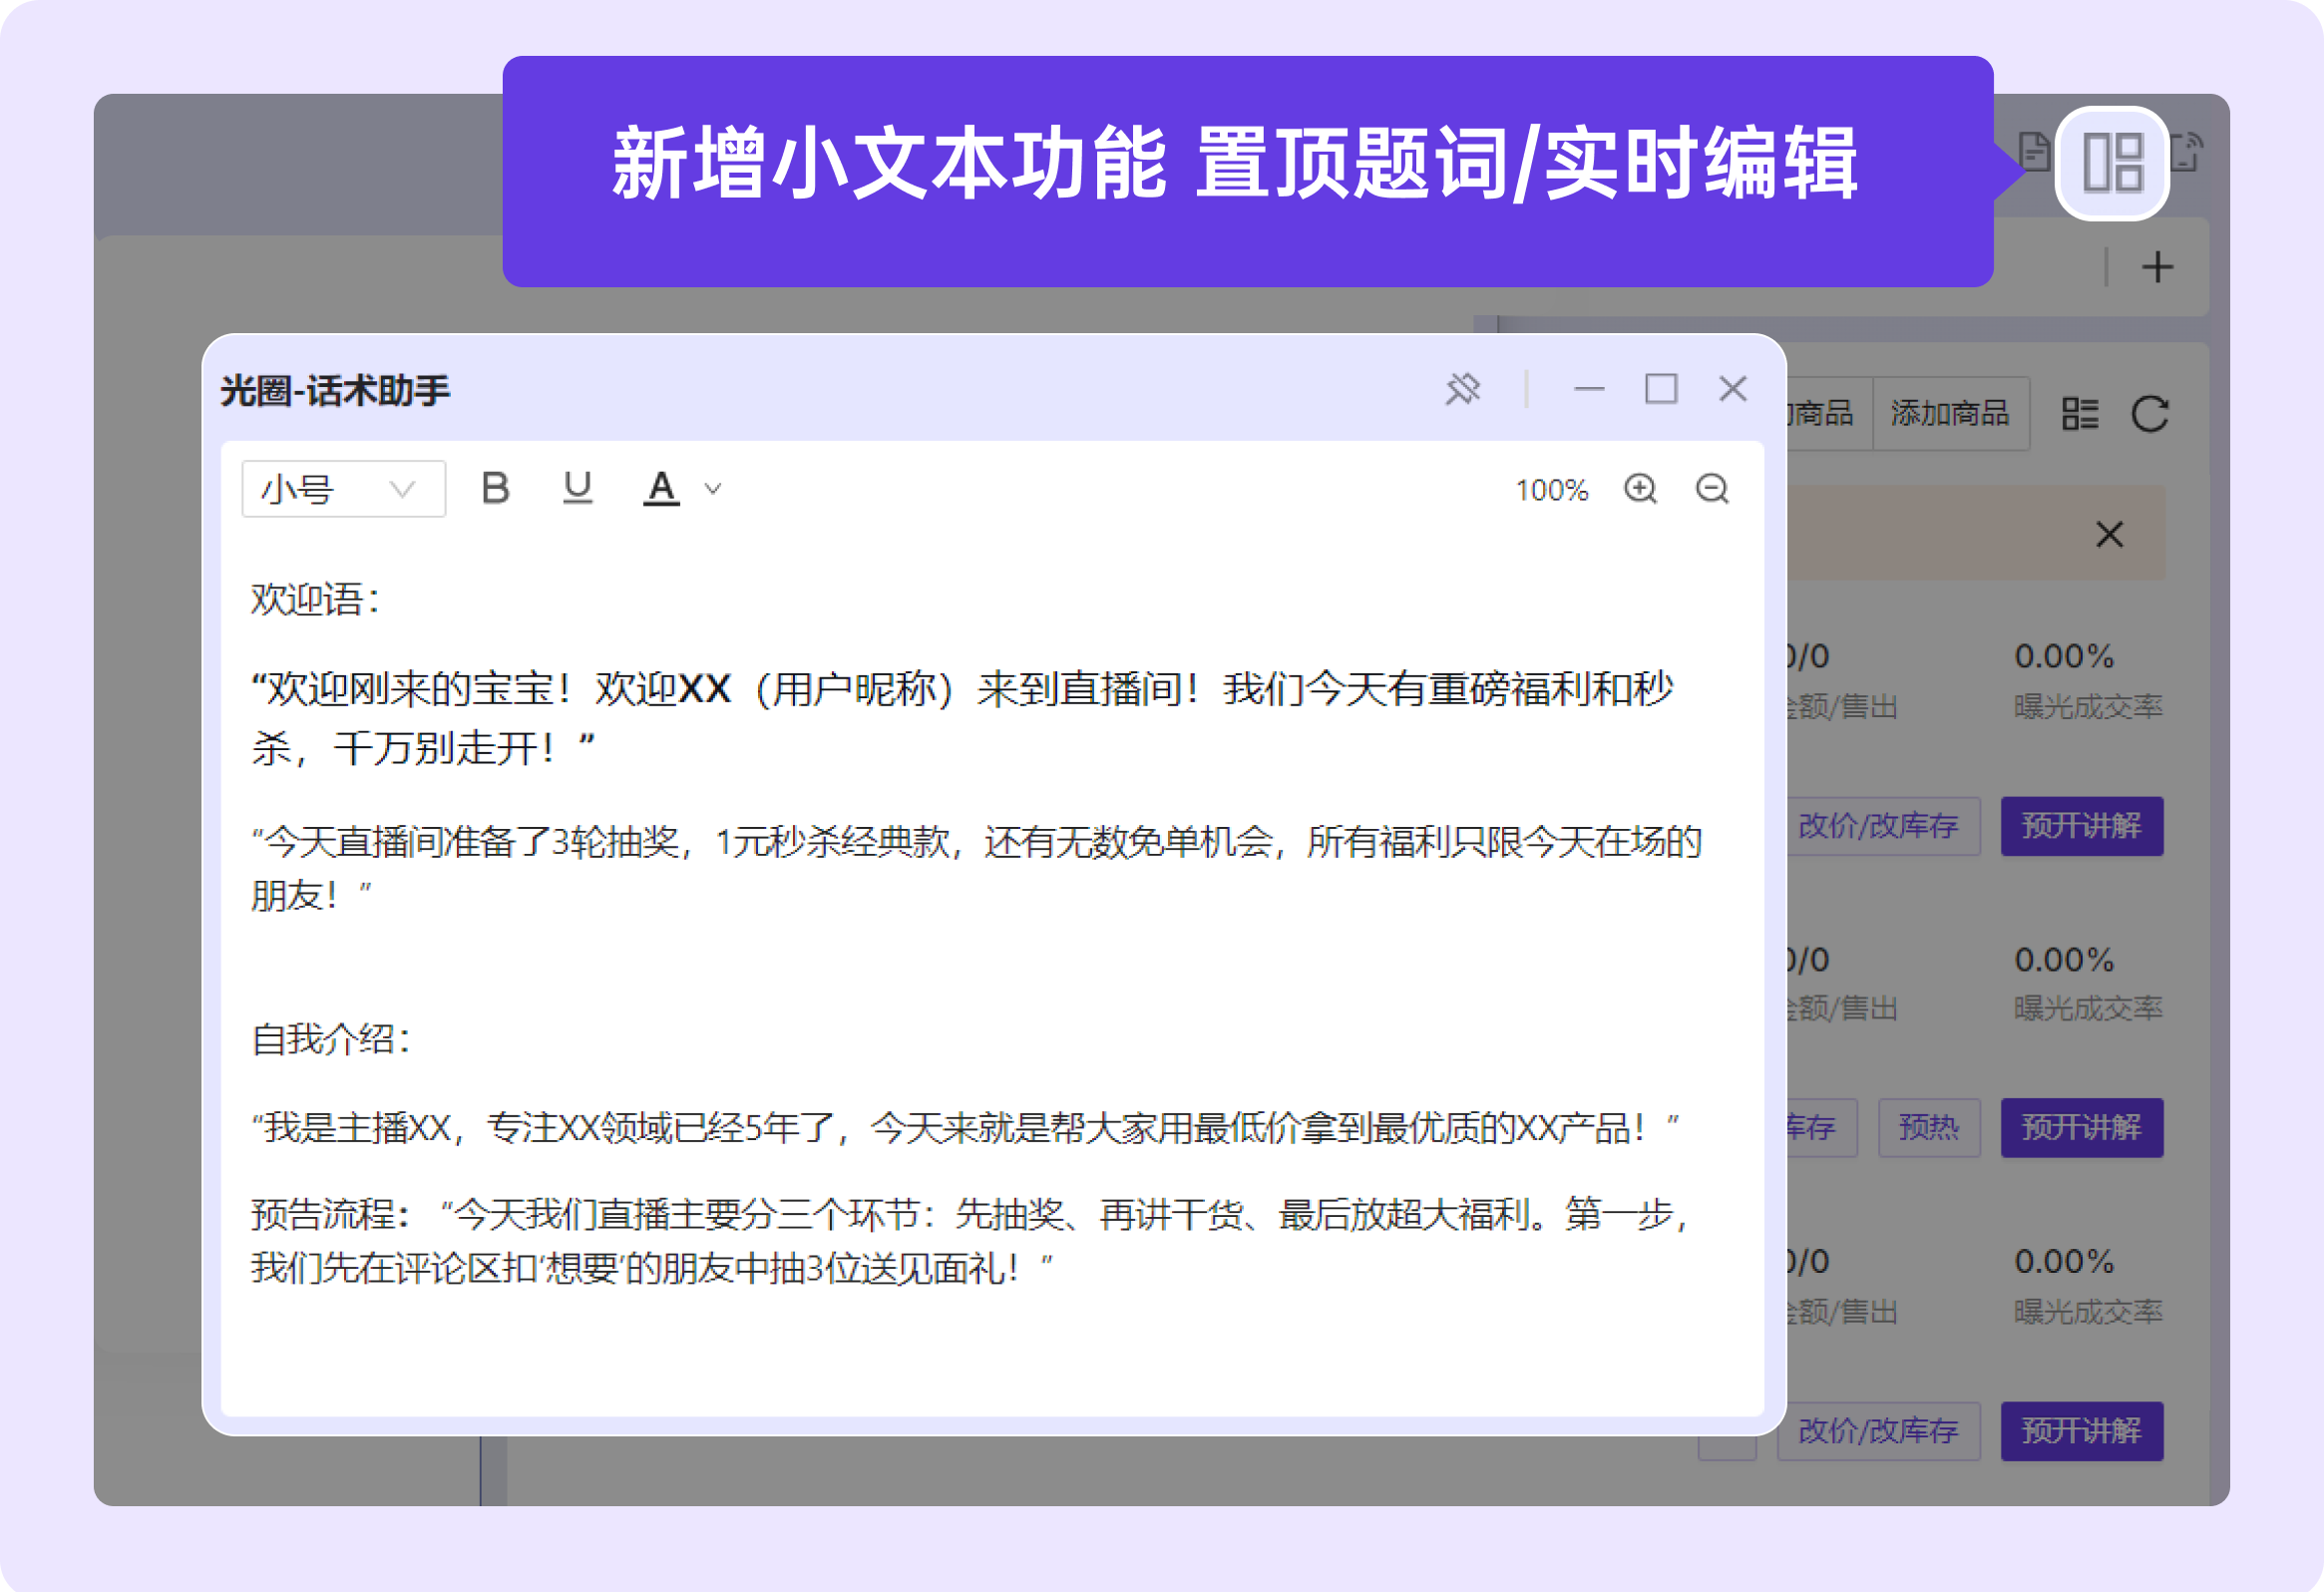
Task: Click the font color A icon
Action: point(660,488)
